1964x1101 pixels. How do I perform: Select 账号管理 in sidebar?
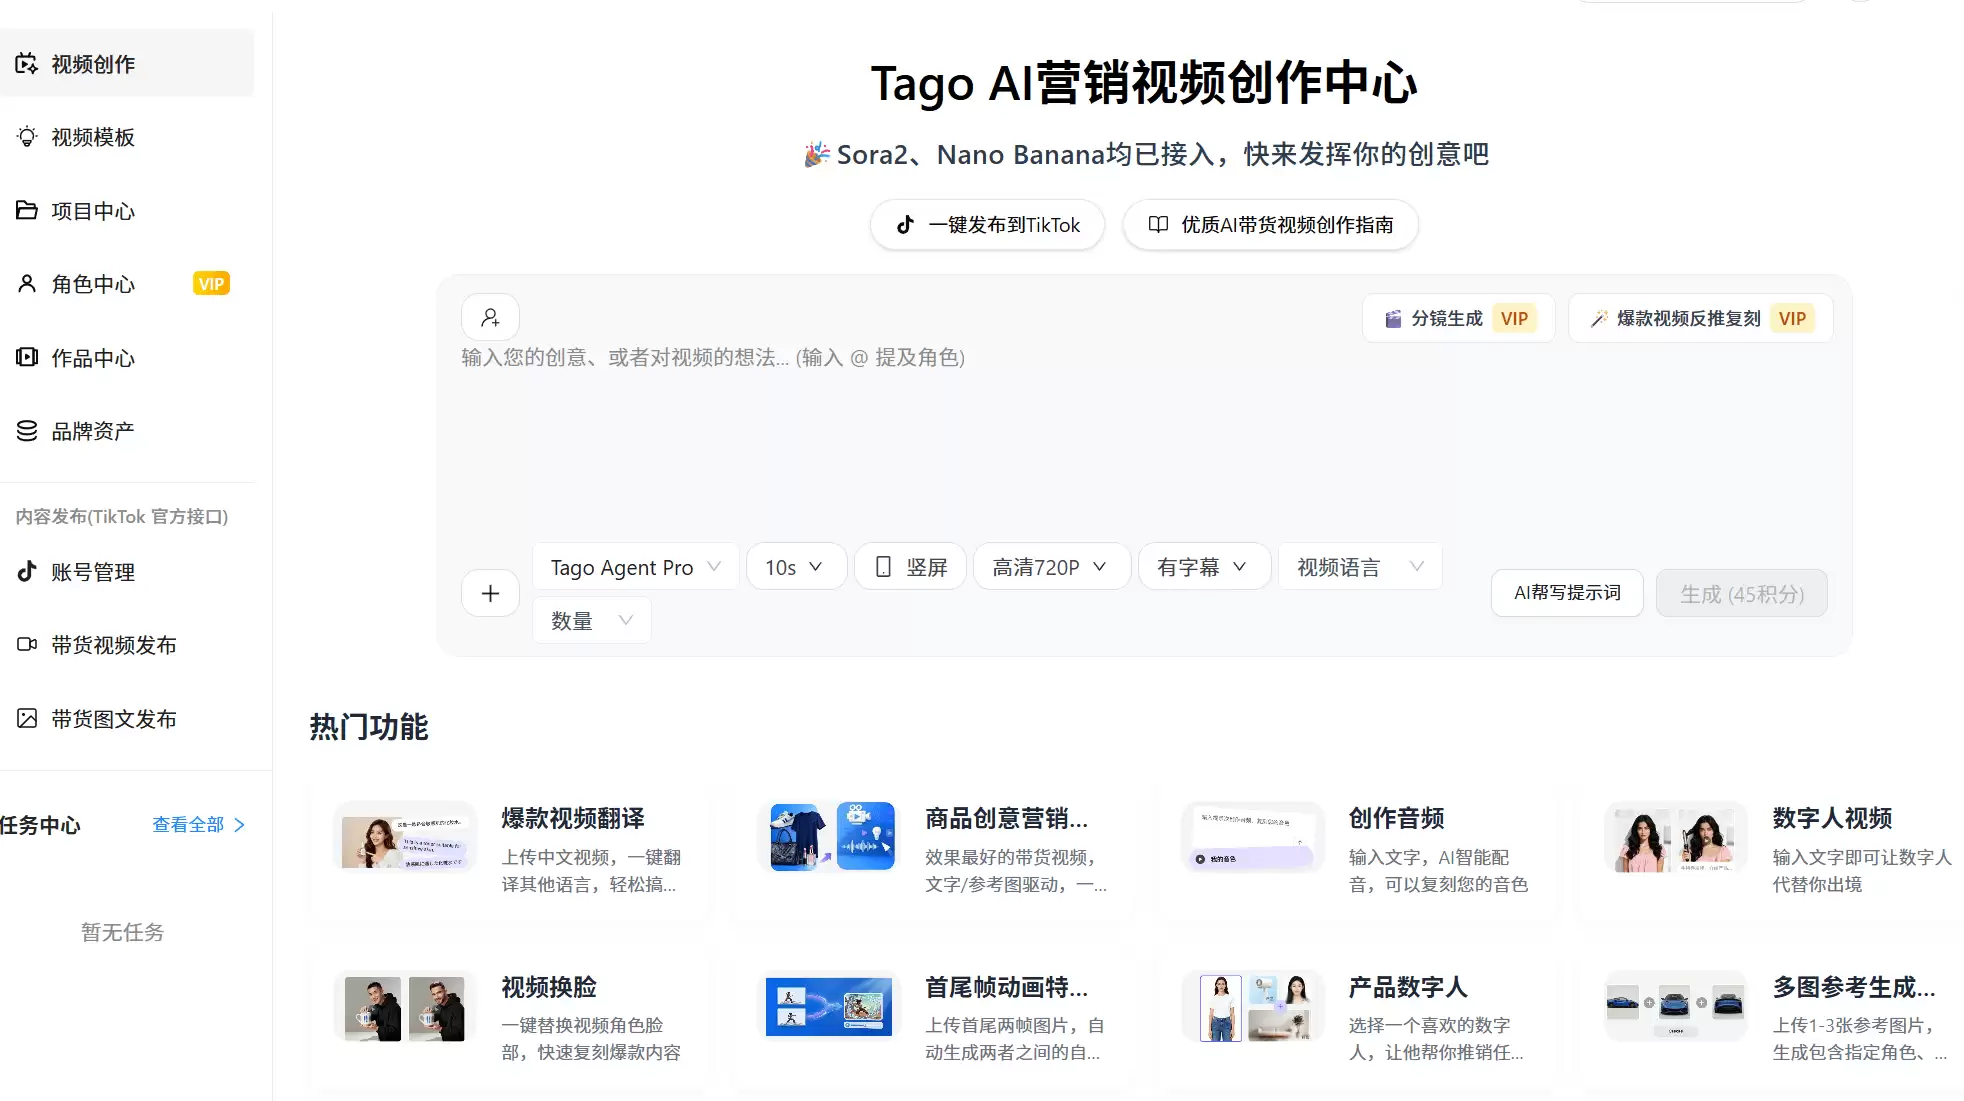point(127,571)
